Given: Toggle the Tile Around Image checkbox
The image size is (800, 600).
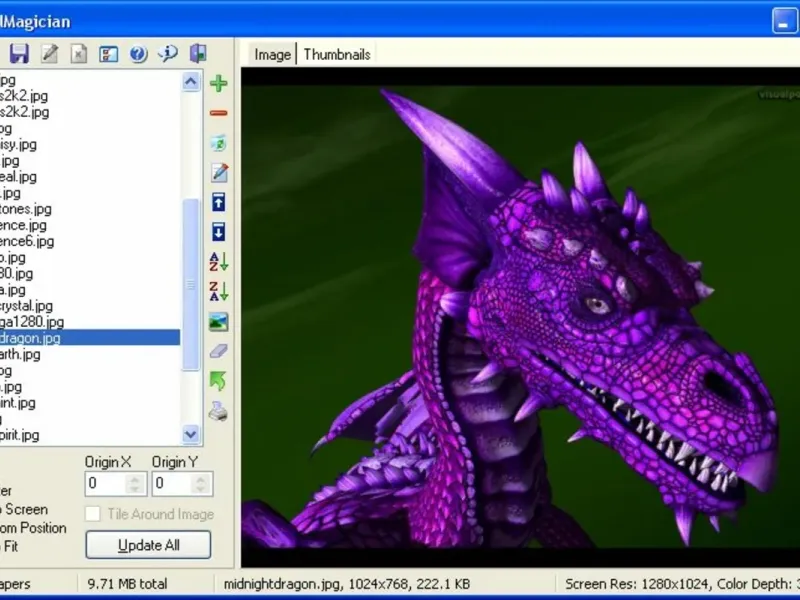Looking at the screenshot, I should tap(92, 514).
